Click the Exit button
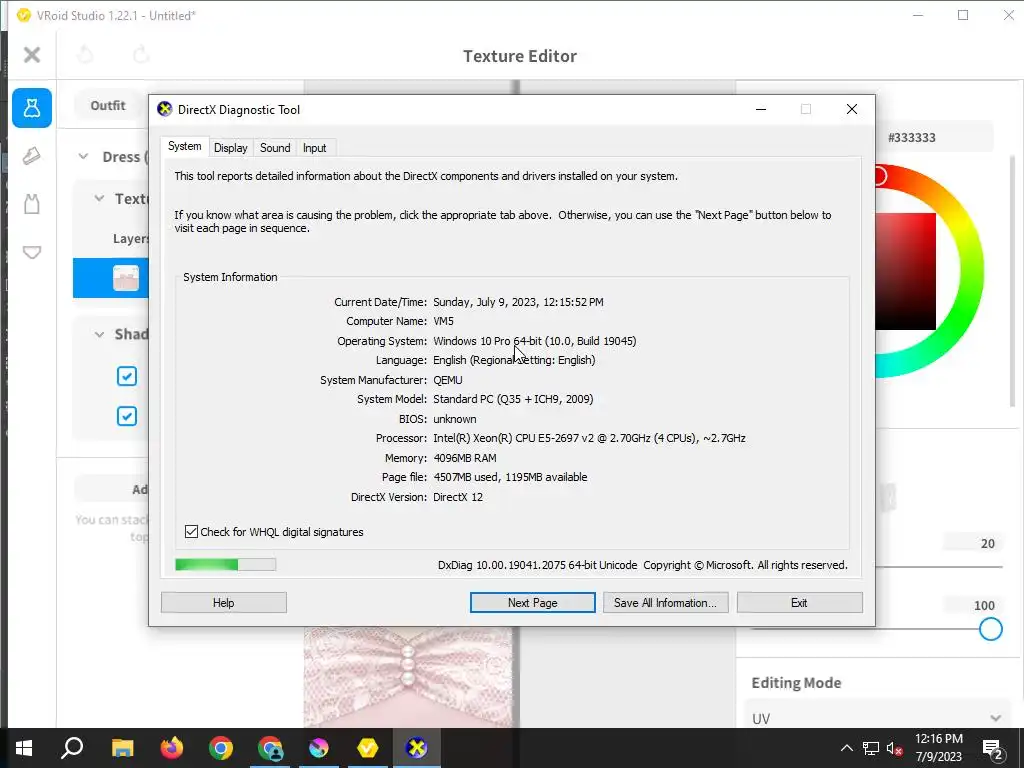The image size is (1024, 768). (799, 603)
